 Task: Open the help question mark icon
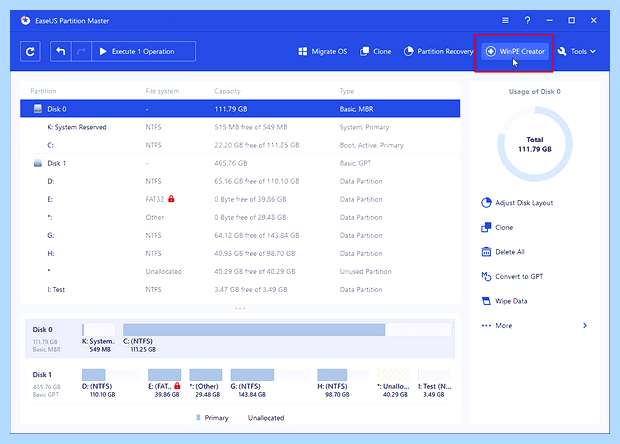[x=527, y=20]
